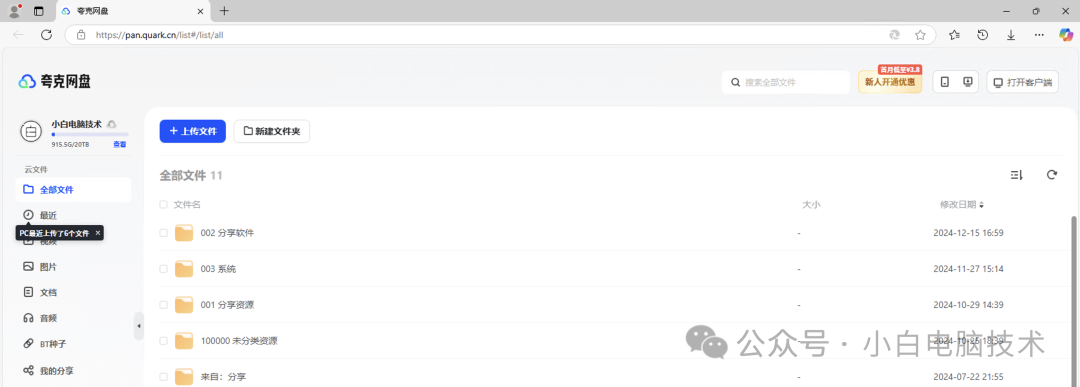
Task: Open the mobile device icon button
Action: (945, 82)
